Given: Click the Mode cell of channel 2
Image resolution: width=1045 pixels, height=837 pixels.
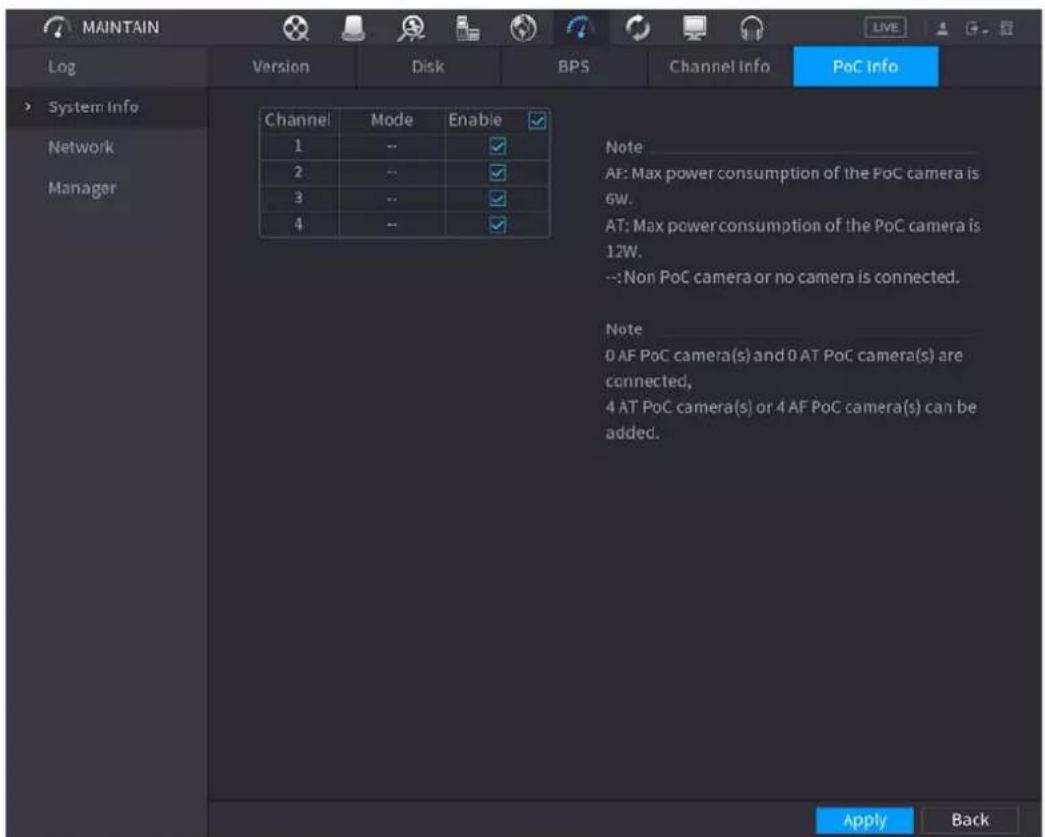Looking at the screenshot, I should 392,172.
